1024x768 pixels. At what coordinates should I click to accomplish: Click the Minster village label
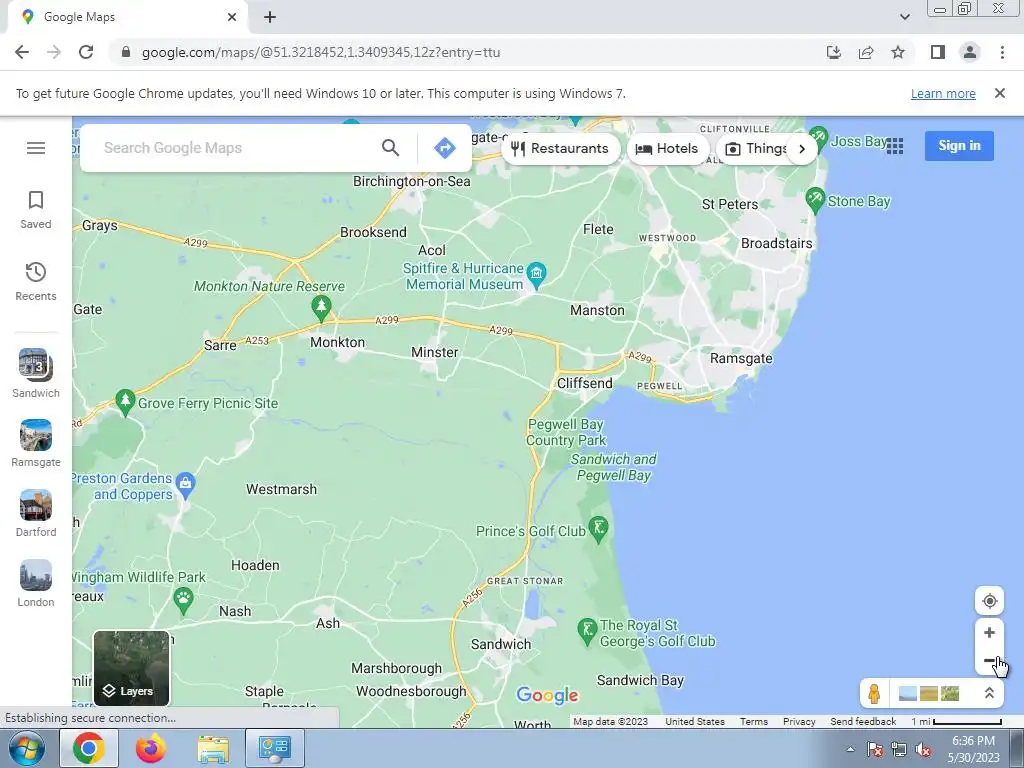click(x=434, y=352)
